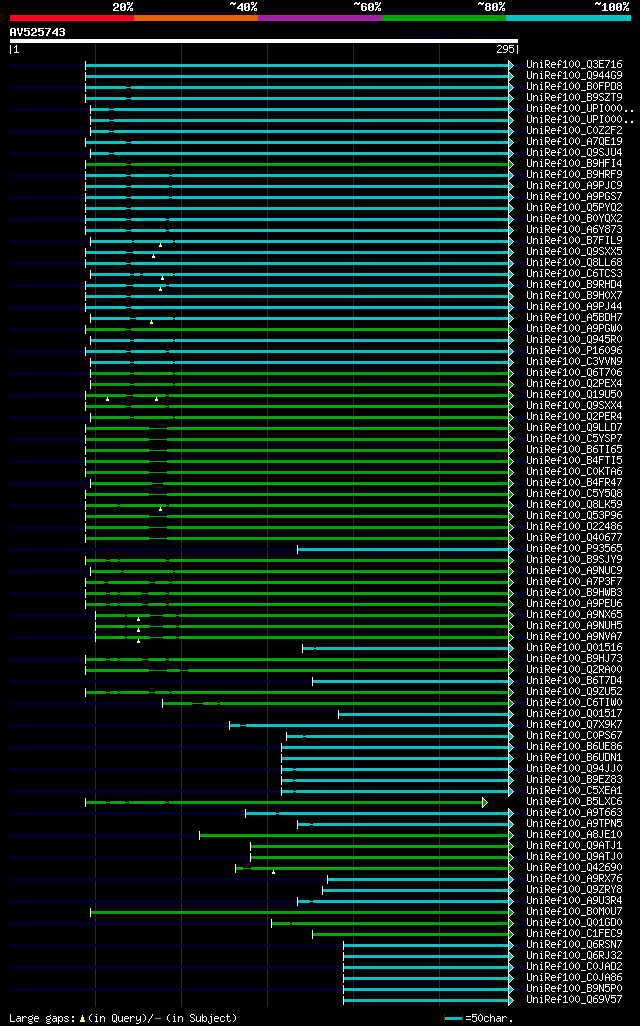The height and width of the screenshot is (1026, 640).
Task: Click the query end position 295 label
Action: [505, 49]
